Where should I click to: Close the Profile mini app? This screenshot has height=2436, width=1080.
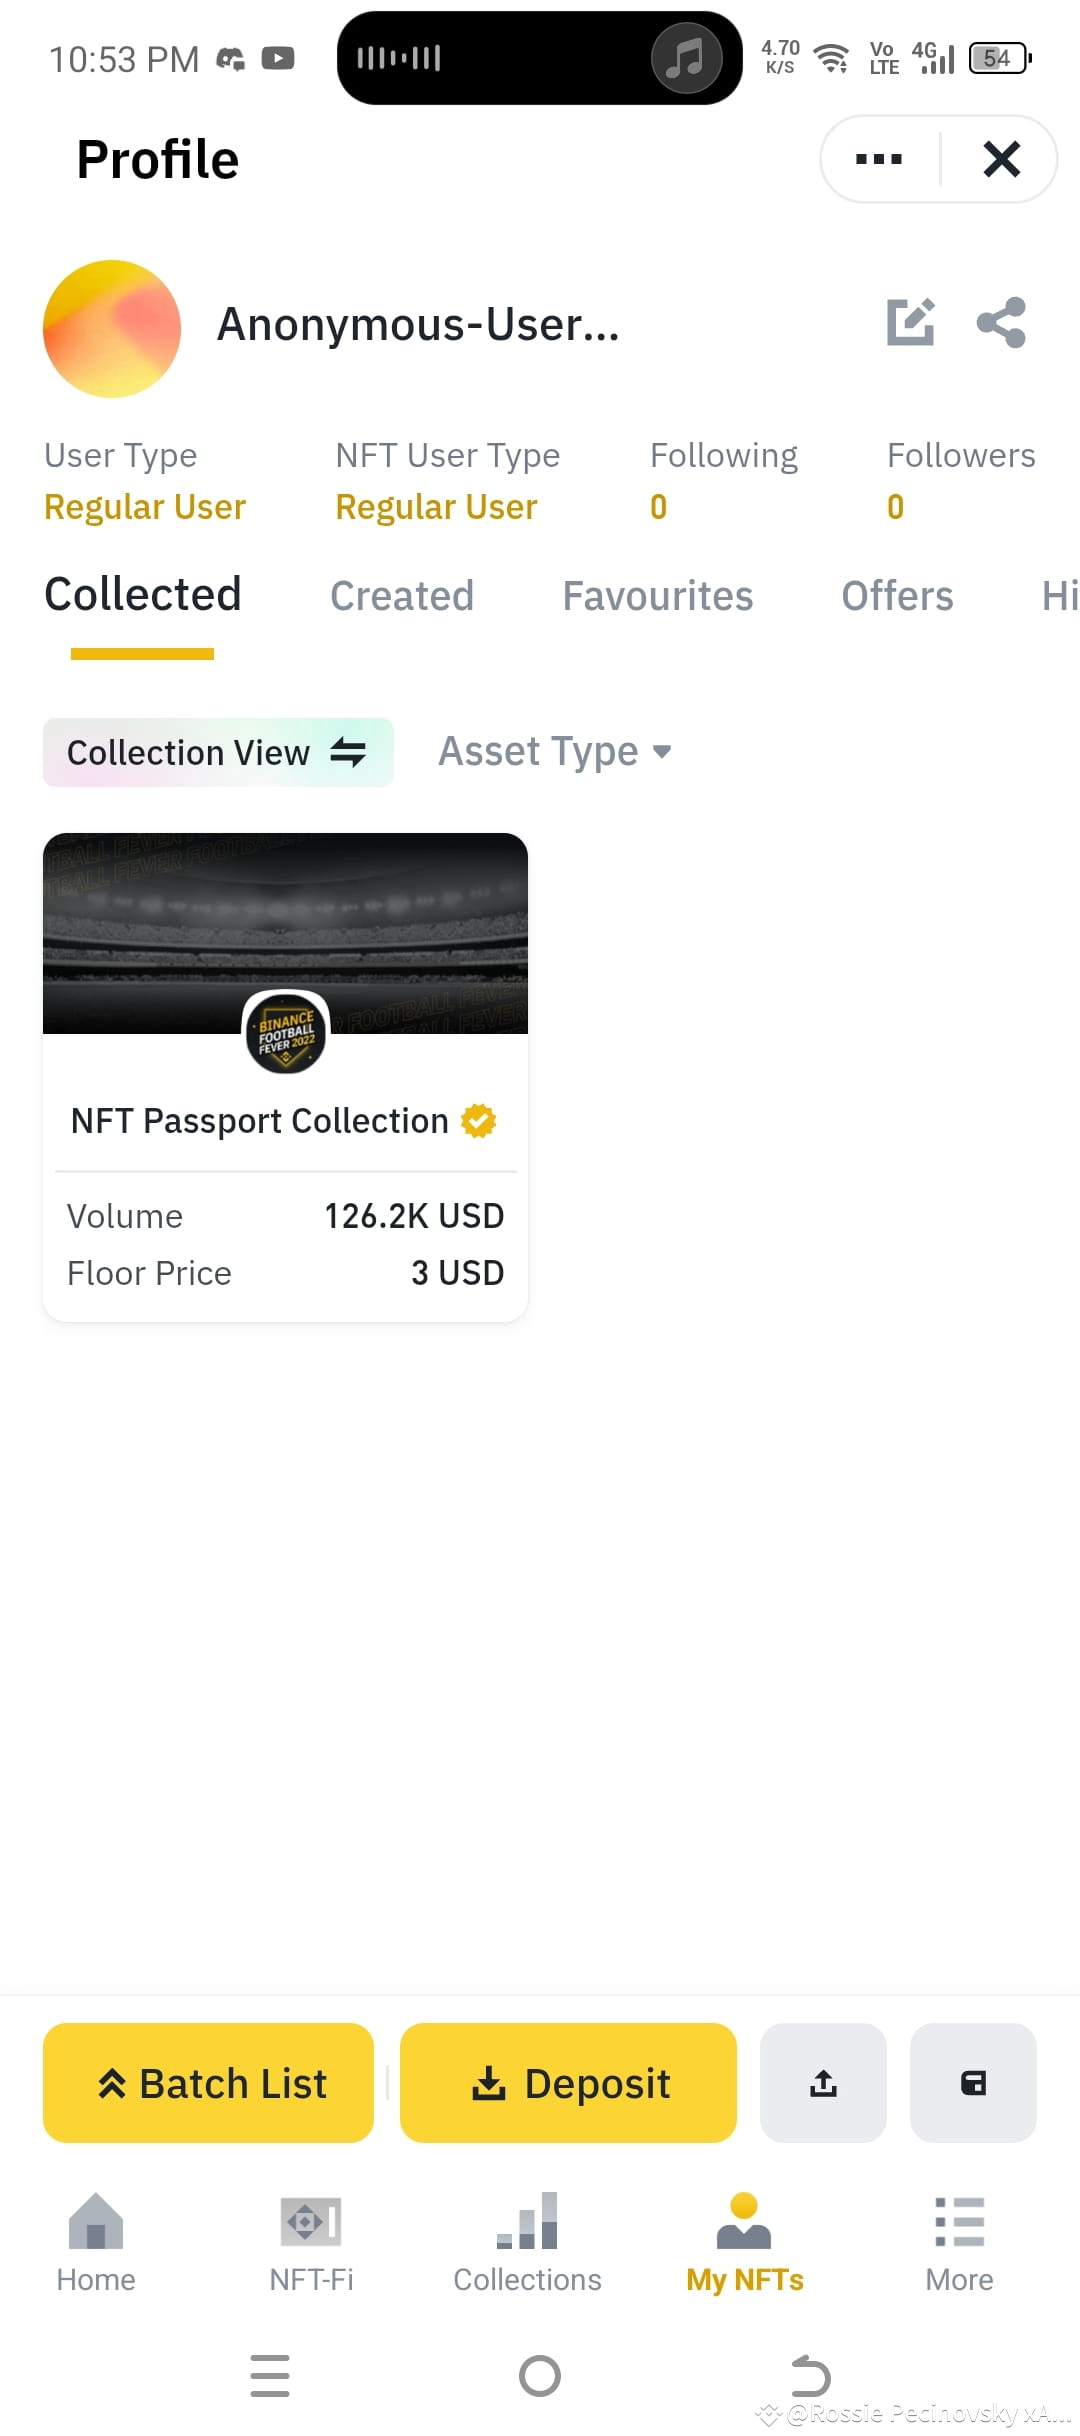click(x=1001, y=159)
